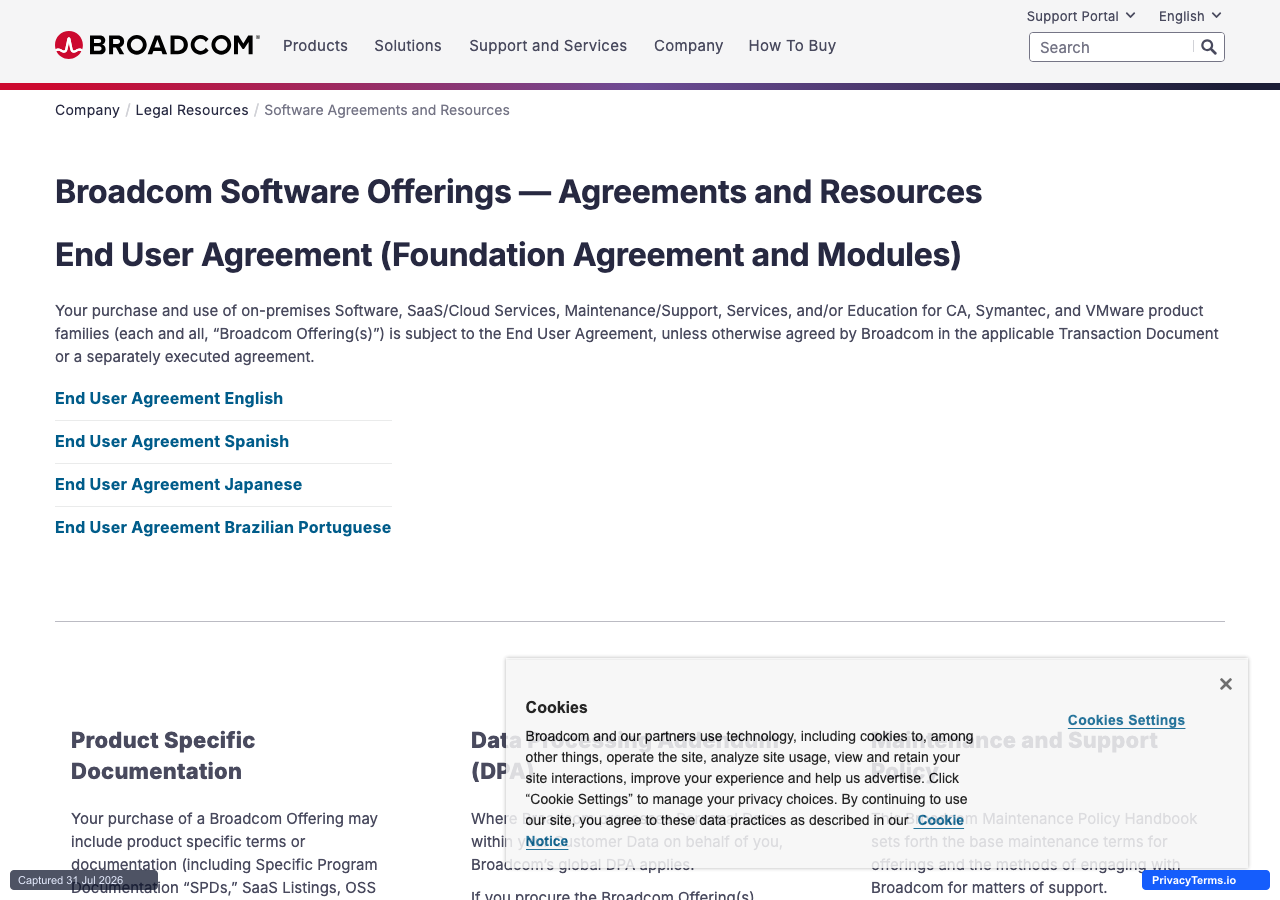Click Software Agreements and Resources breadcrumb text
This screenshot has height=900, width=1280.
pyautogui.click(x=387, y=110)
